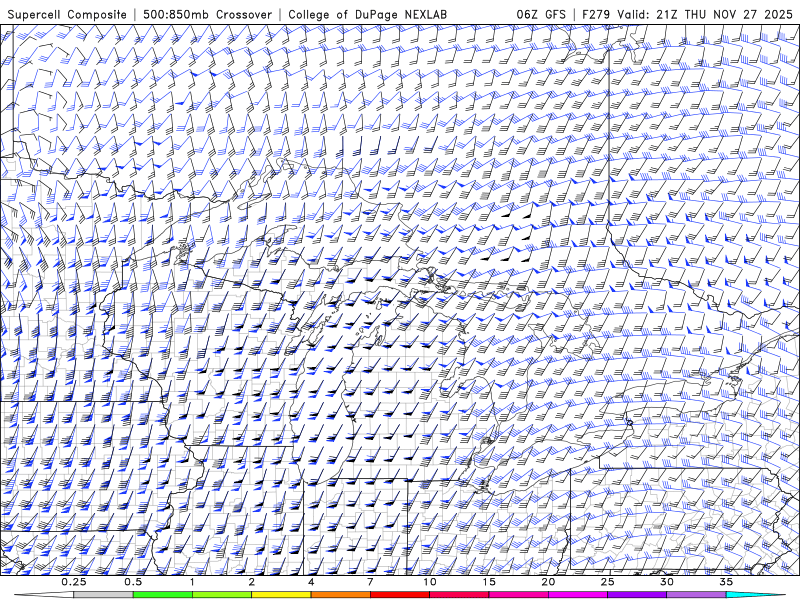Image resolution: width=800 pixels, height=600 pixels.
Task: Click the legend value 20
Action: pos(548,582)
